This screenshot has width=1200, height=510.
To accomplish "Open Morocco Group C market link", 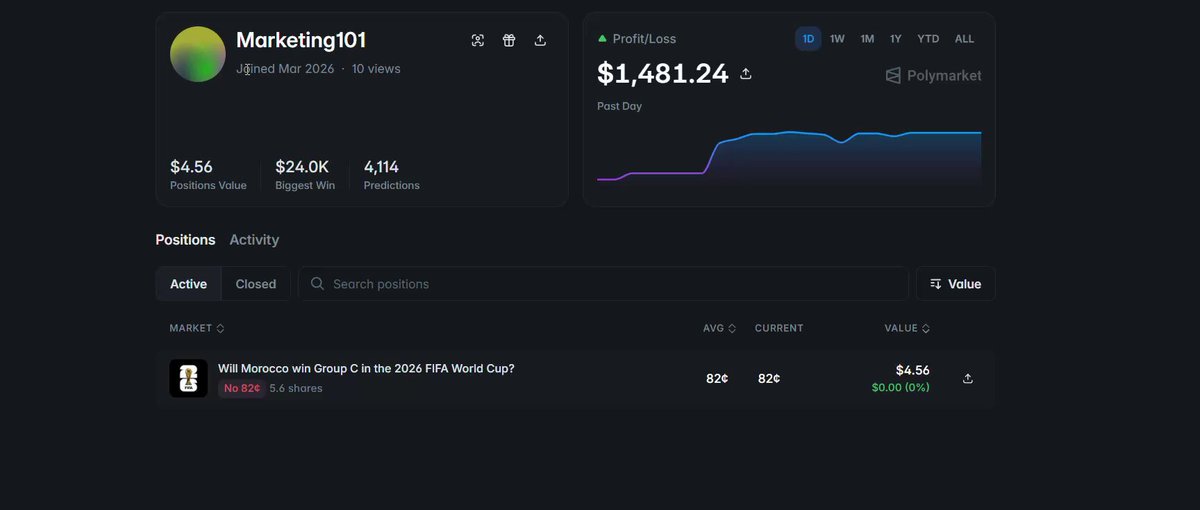I will [366, 368].
